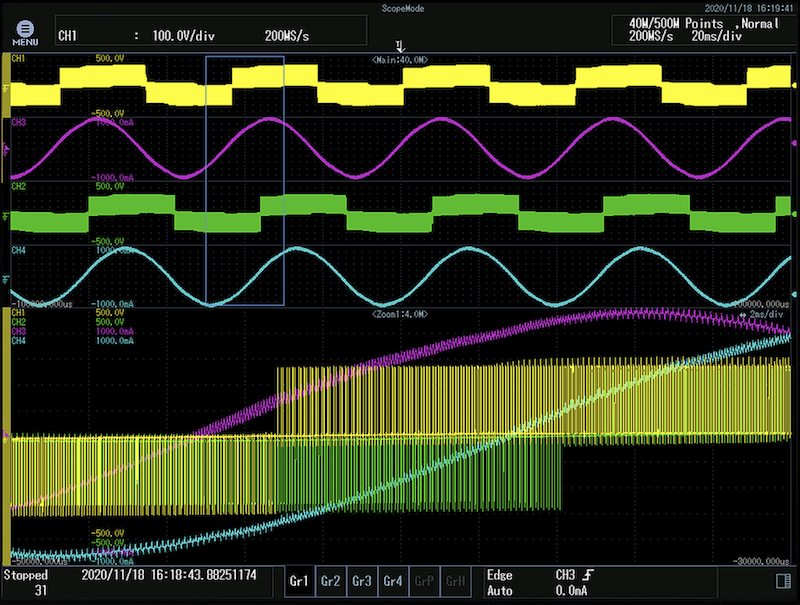Click the acquisition count 31
Image resolution: width=800 pixels, height=605 pixels.
coord(41,591)
